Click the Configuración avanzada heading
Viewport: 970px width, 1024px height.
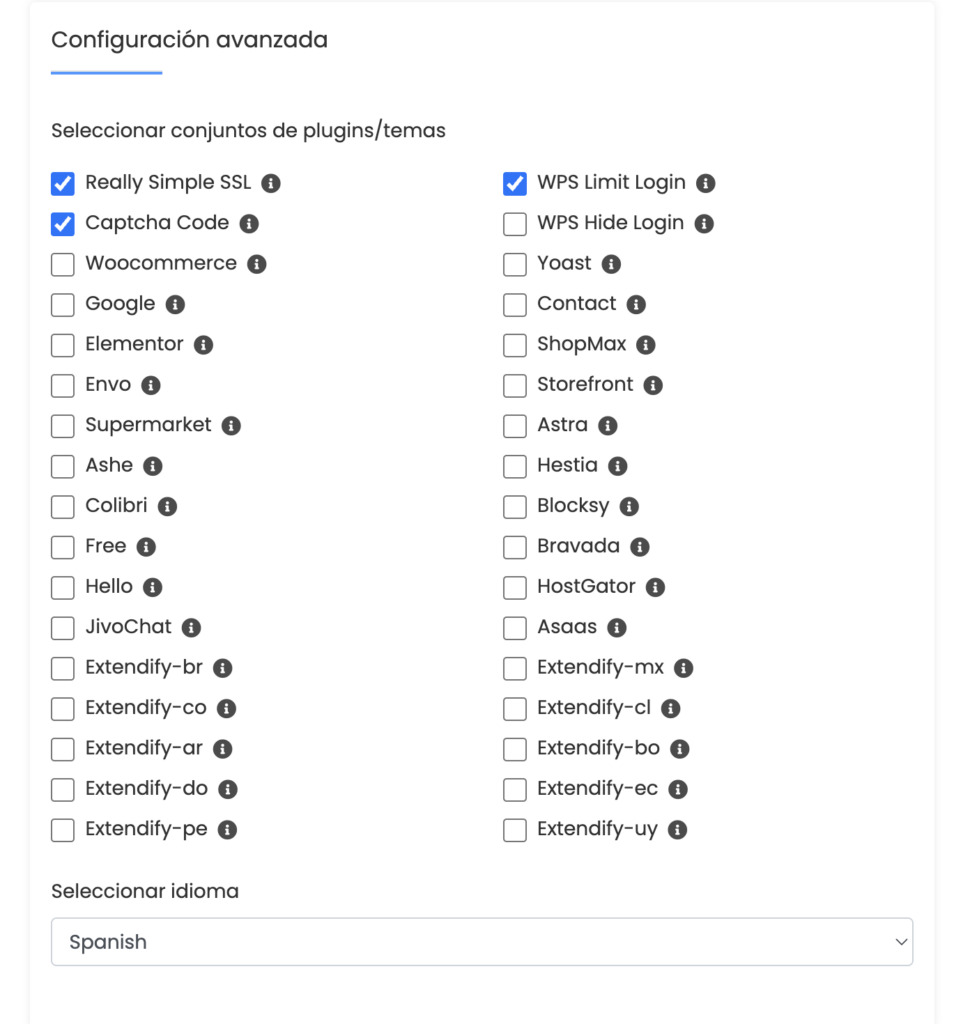click(189, 40)
